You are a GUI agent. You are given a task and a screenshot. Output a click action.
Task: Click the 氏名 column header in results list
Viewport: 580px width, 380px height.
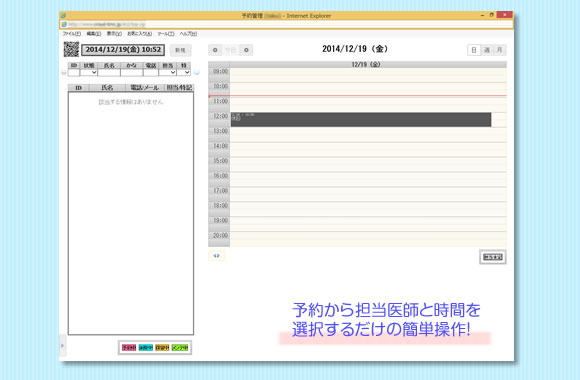[107, 88]
